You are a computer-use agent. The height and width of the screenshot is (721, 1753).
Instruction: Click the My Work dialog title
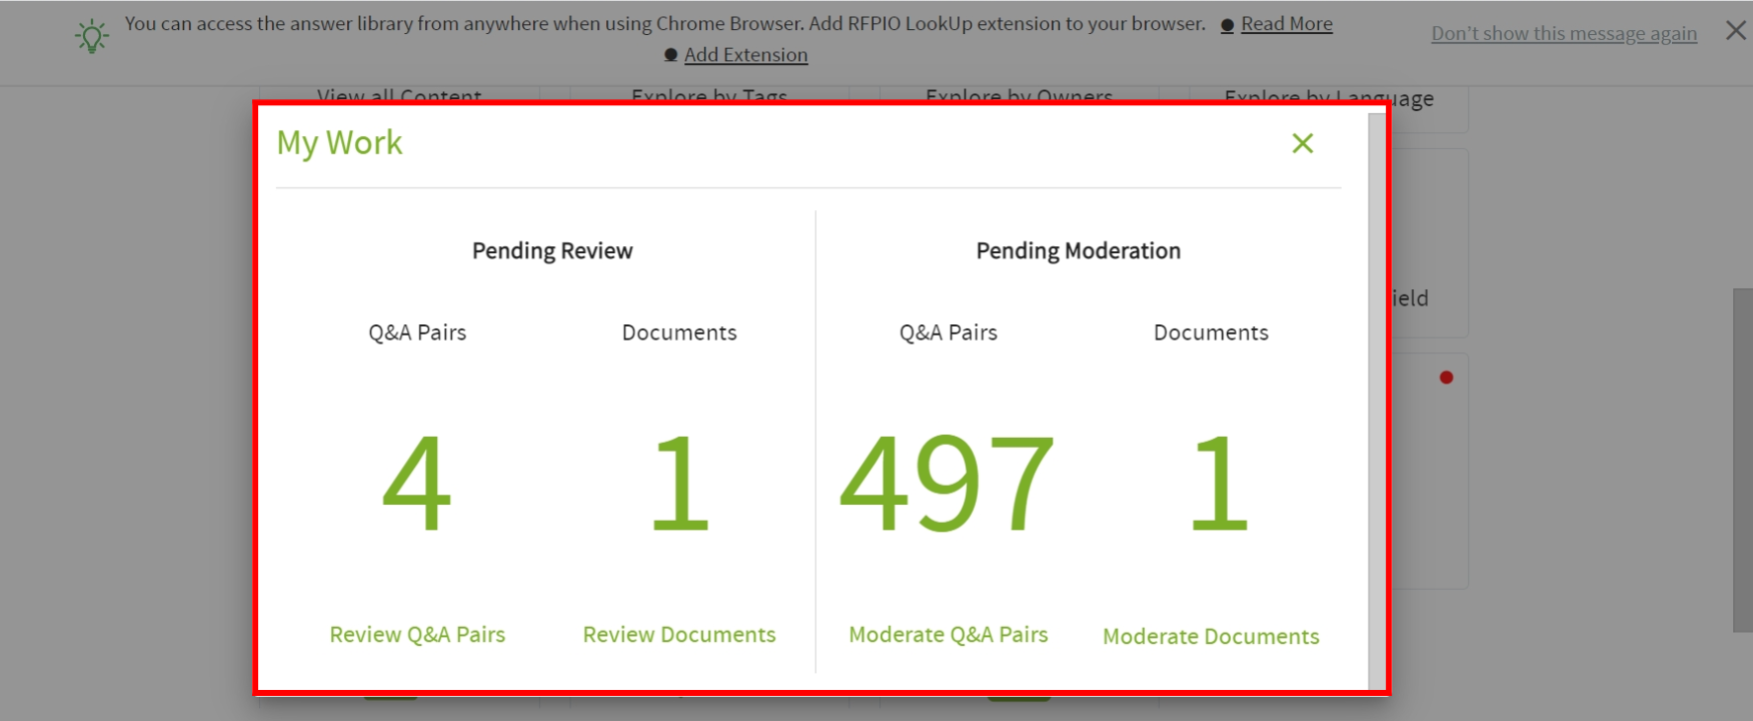pos(340,143)
